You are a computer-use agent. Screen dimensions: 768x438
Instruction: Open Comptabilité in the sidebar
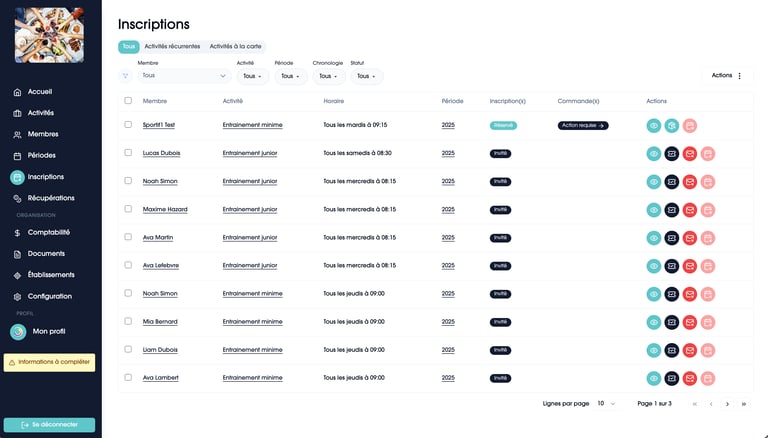click(48, 232)
